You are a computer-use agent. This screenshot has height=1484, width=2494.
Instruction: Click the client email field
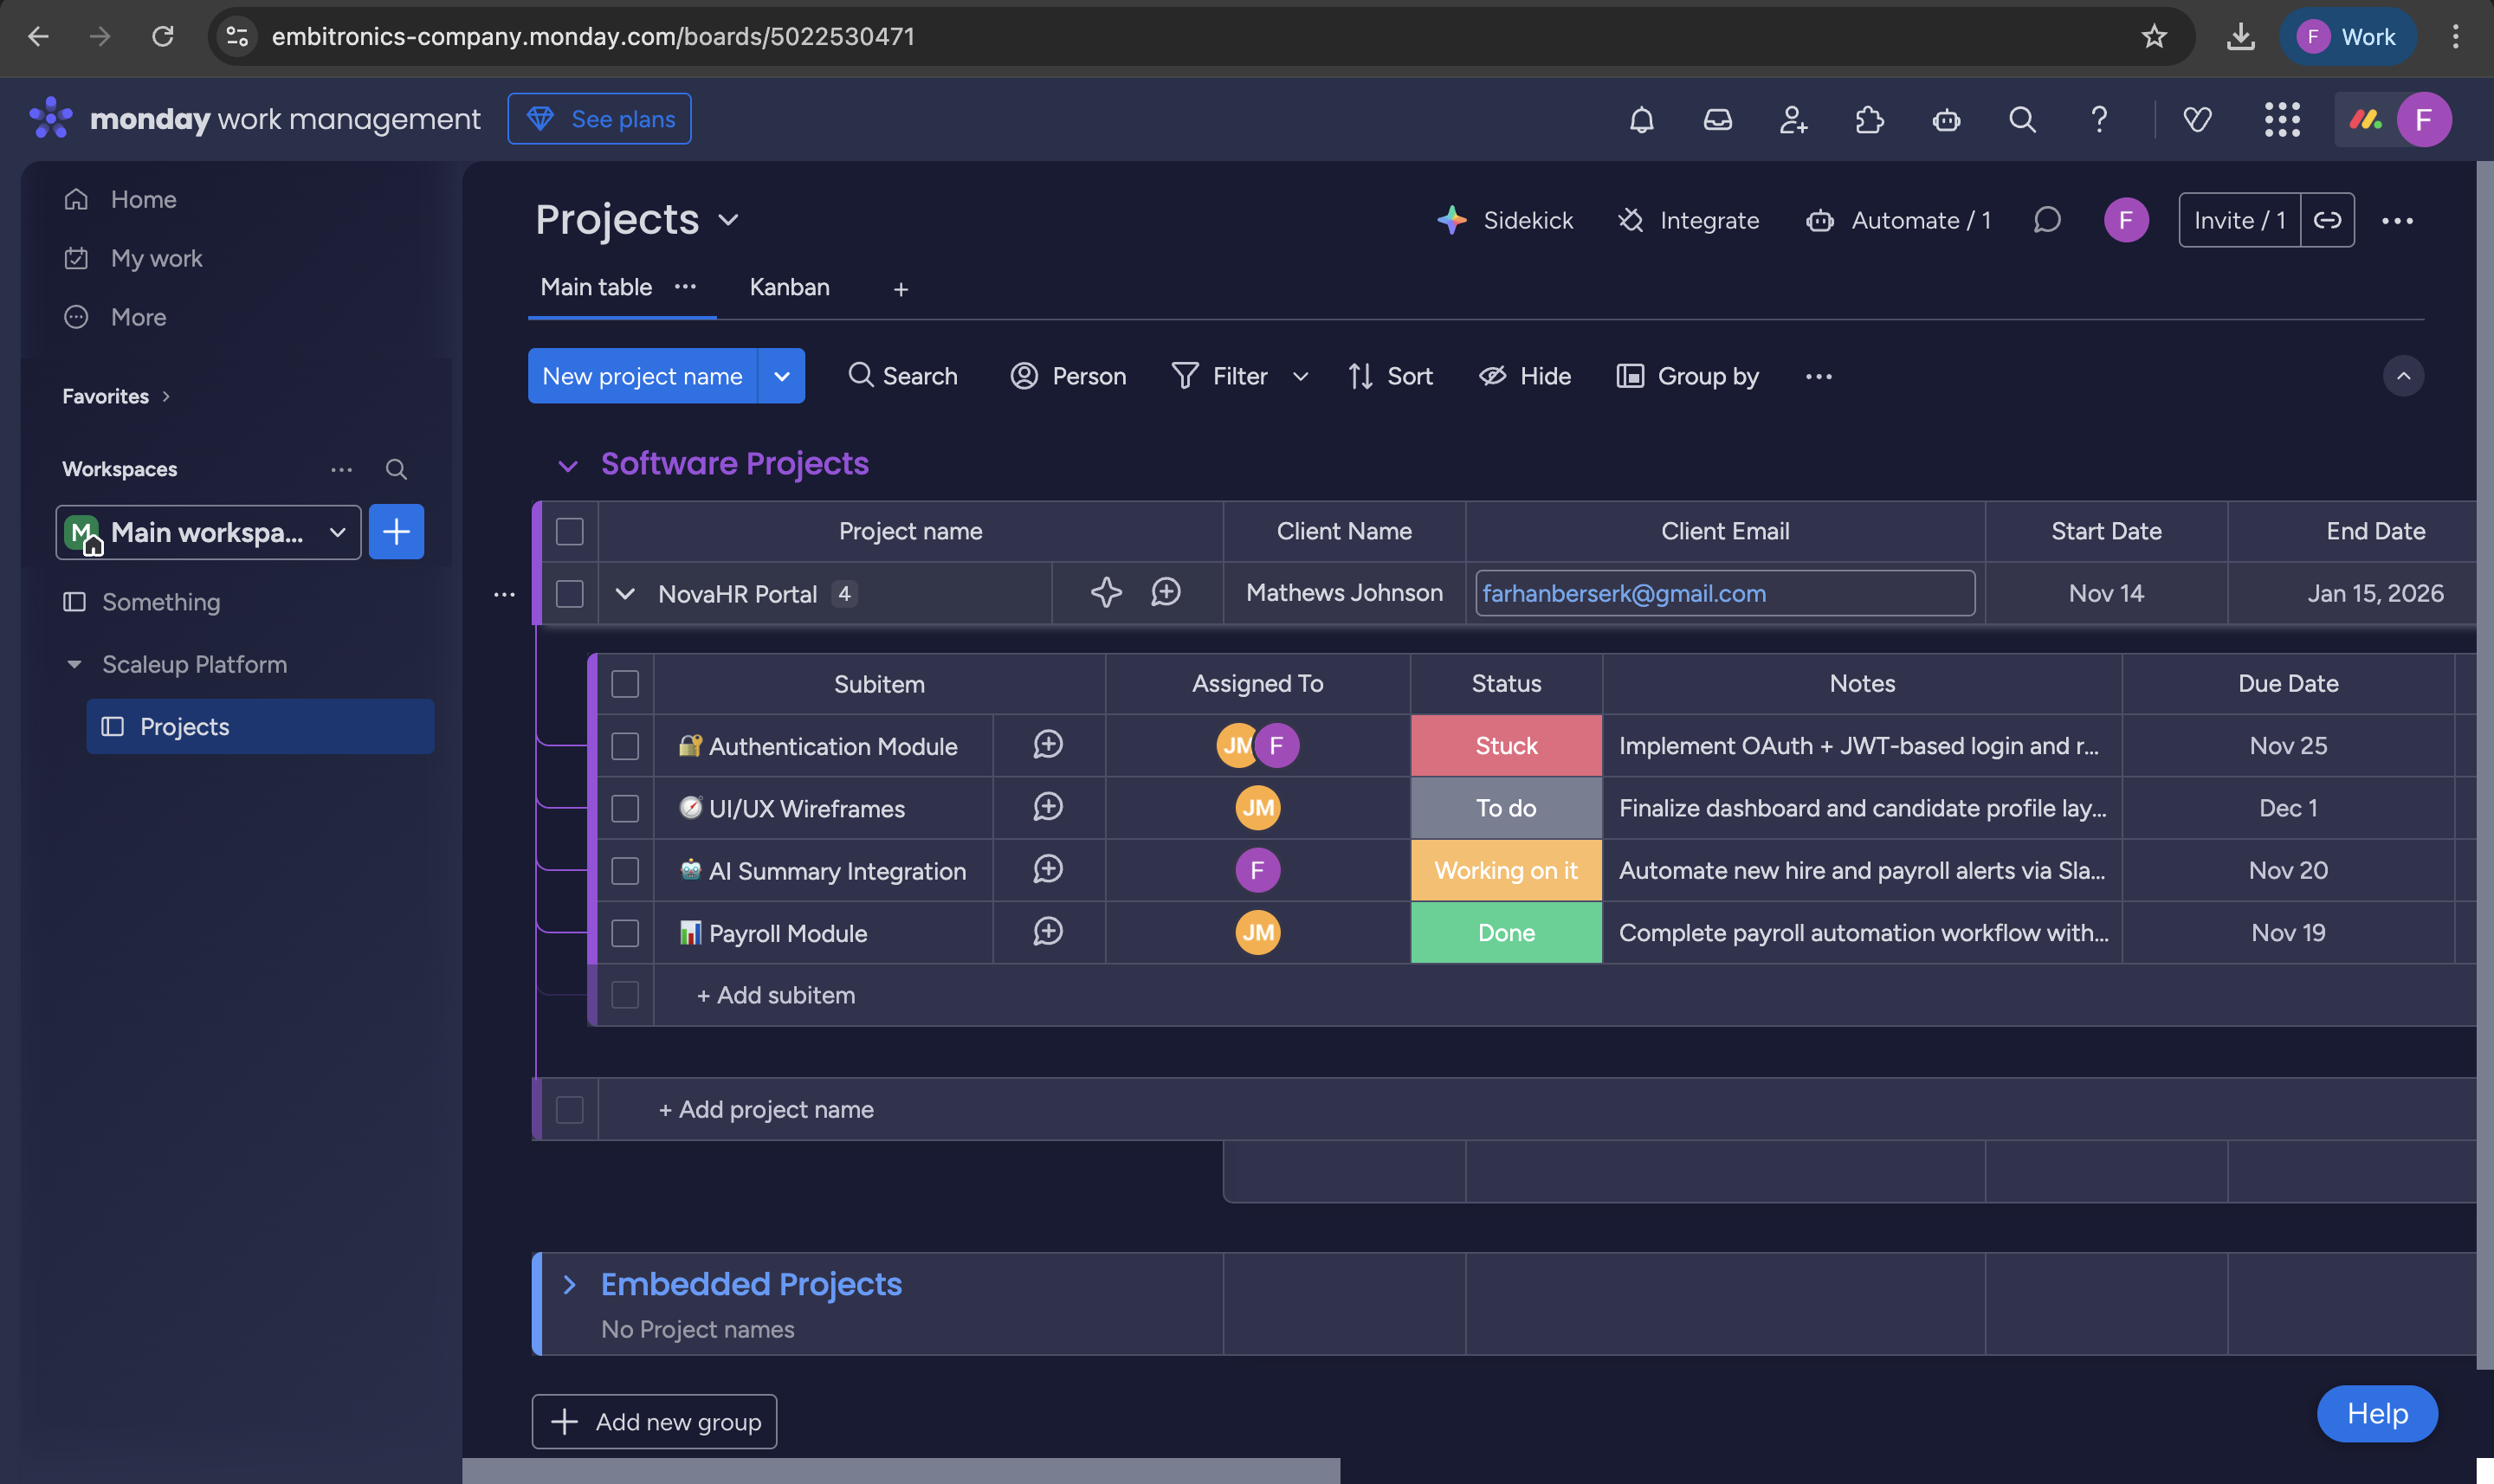click(x=1724, y=593)
